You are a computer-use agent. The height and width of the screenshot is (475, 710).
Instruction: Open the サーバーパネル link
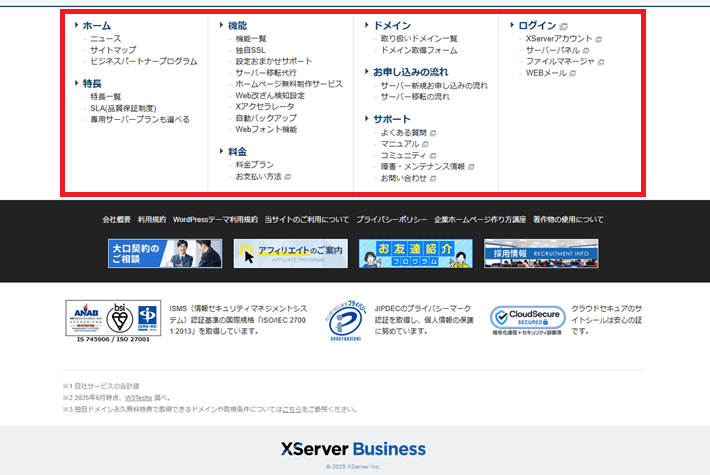tap(553, 50)
